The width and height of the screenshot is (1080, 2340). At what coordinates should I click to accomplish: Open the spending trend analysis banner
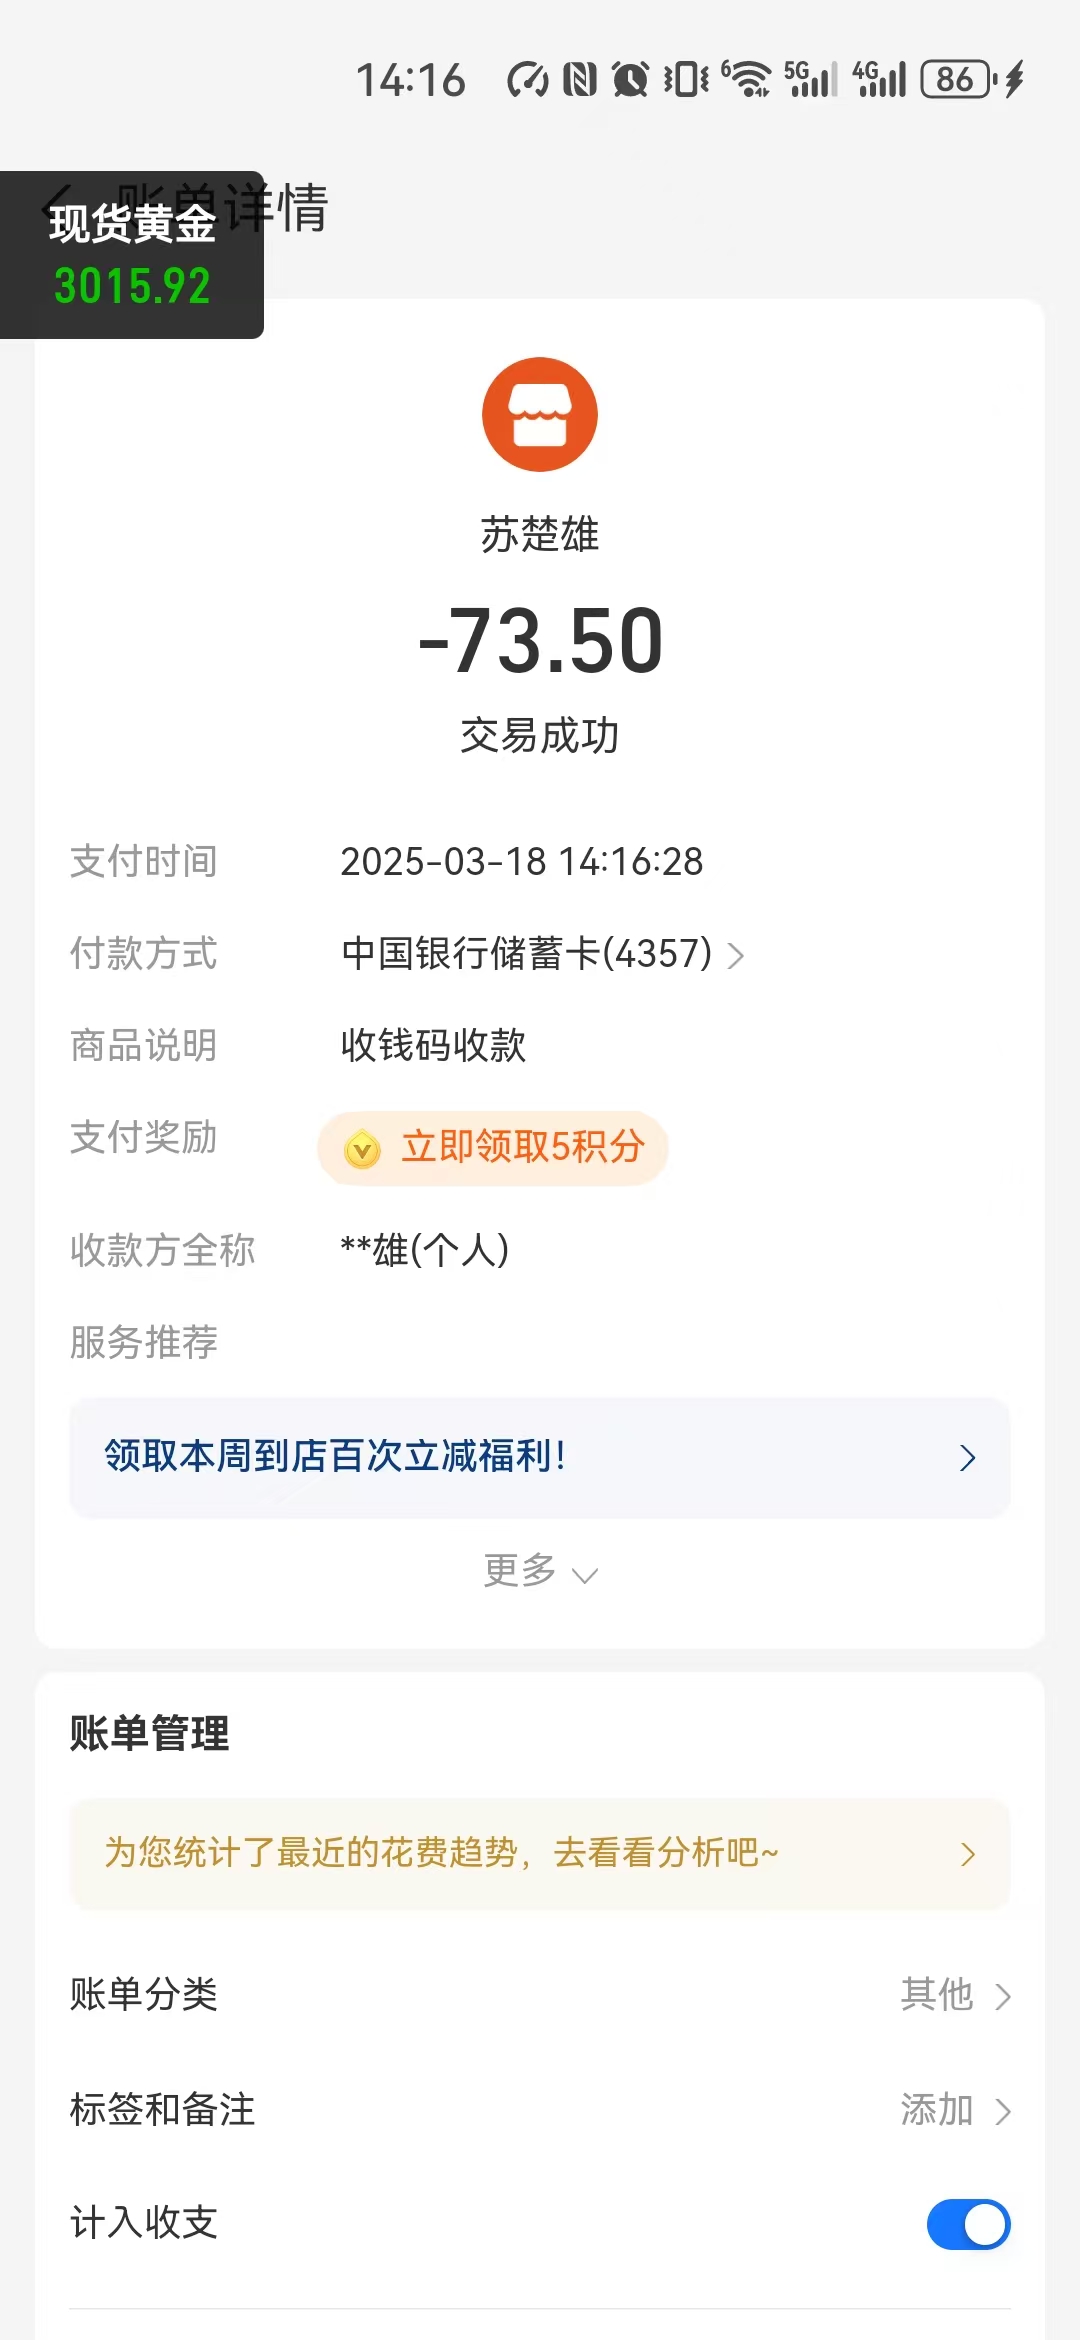[x=540, y=1853]
